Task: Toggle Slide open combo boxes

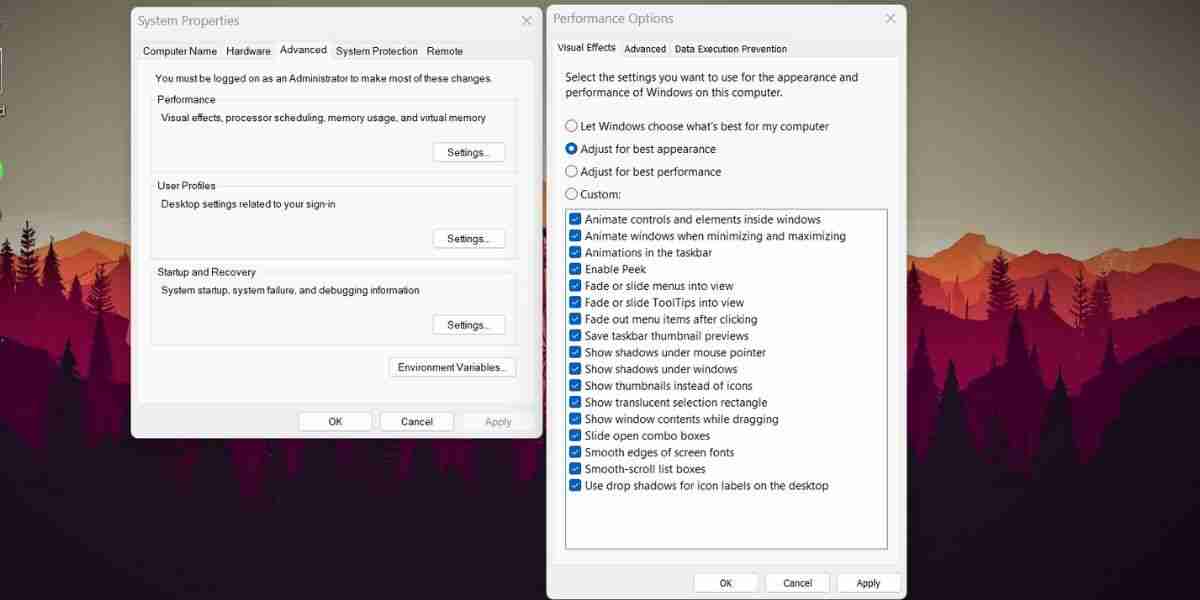Action: [x=575, y=435]
